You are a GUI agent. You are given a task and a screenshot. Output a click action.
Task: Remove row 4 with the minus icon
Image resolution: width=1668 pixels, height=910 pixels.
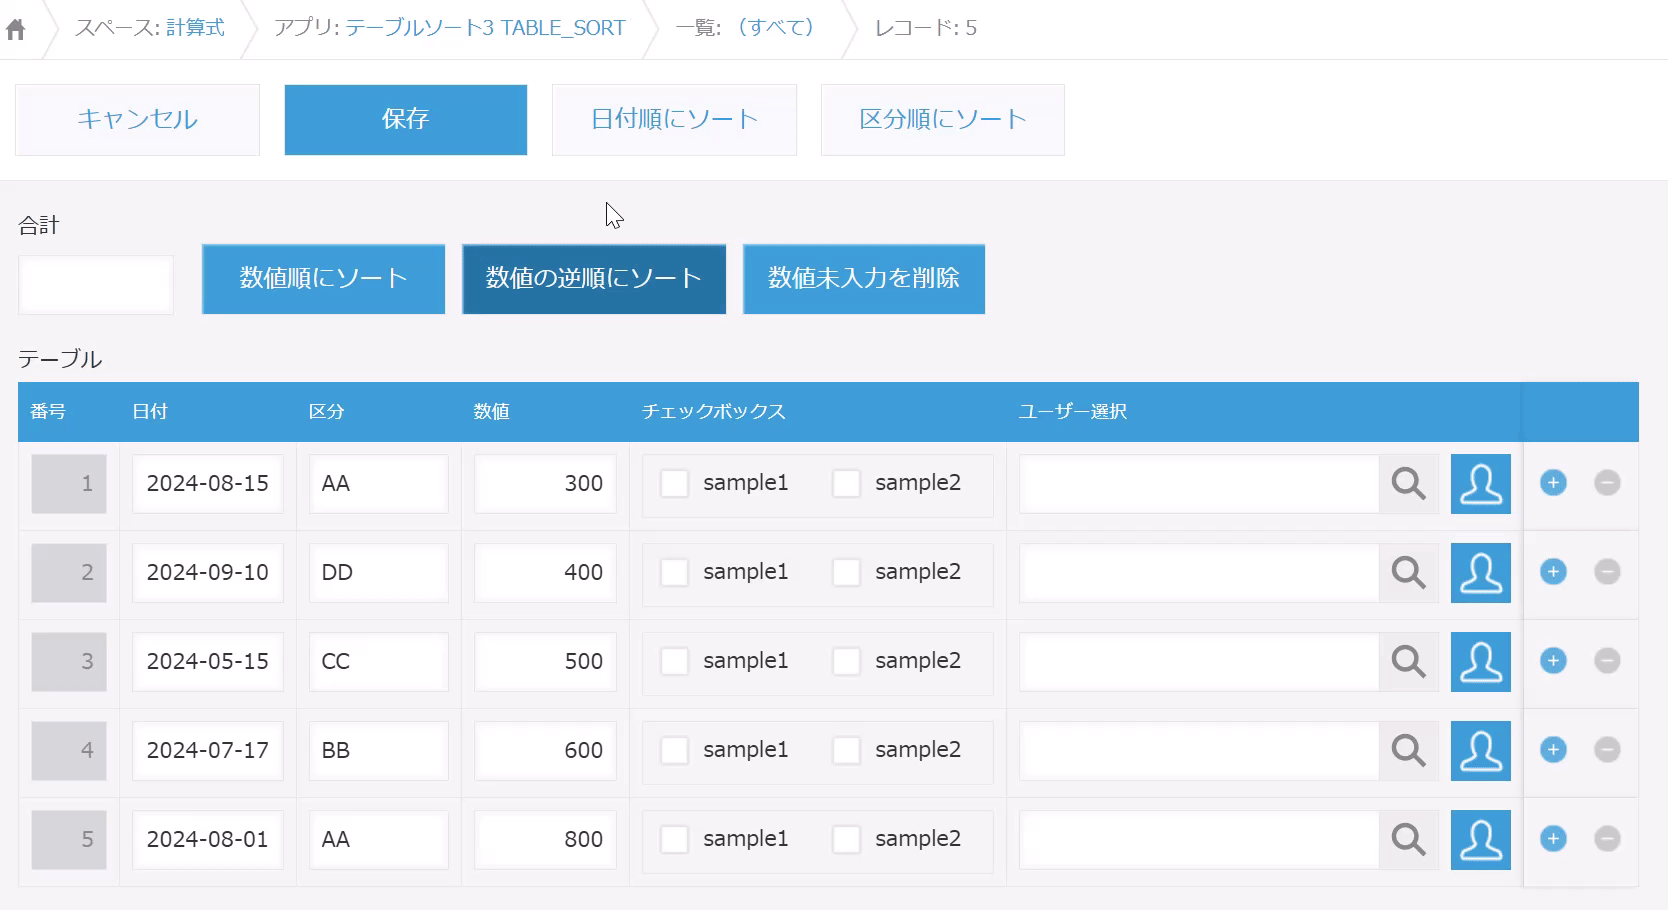[1607, 750]
